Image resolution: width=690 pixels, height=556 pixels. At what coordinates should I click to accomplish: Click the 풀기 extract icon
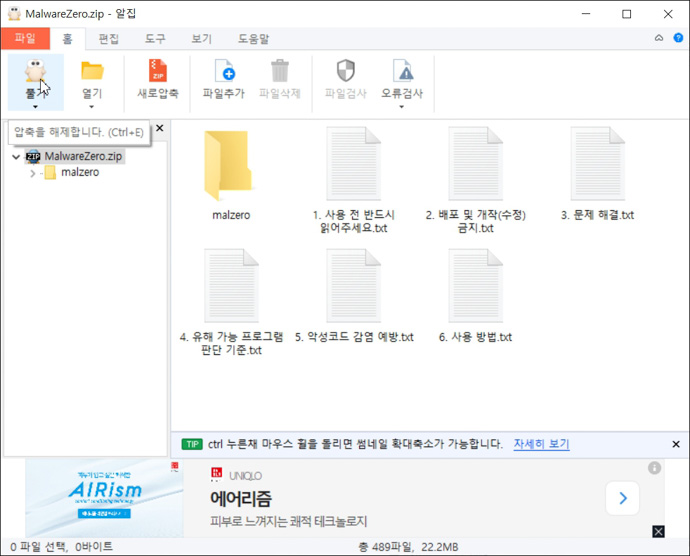(35, 71)
